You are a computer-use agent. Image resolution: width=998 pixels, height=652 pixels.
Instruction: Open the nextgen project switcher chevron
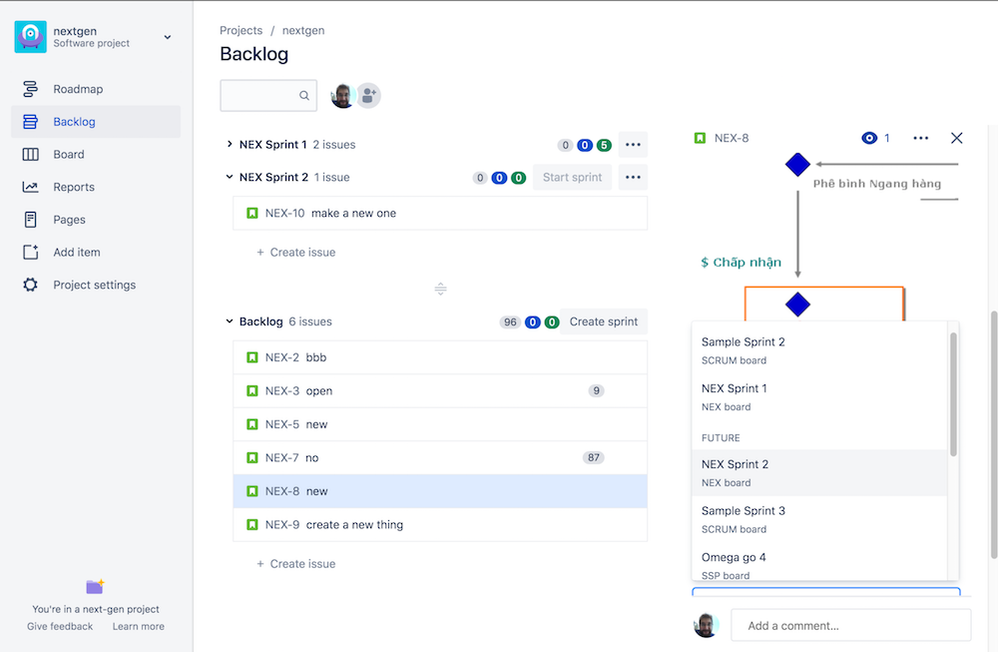coord(167,37)
